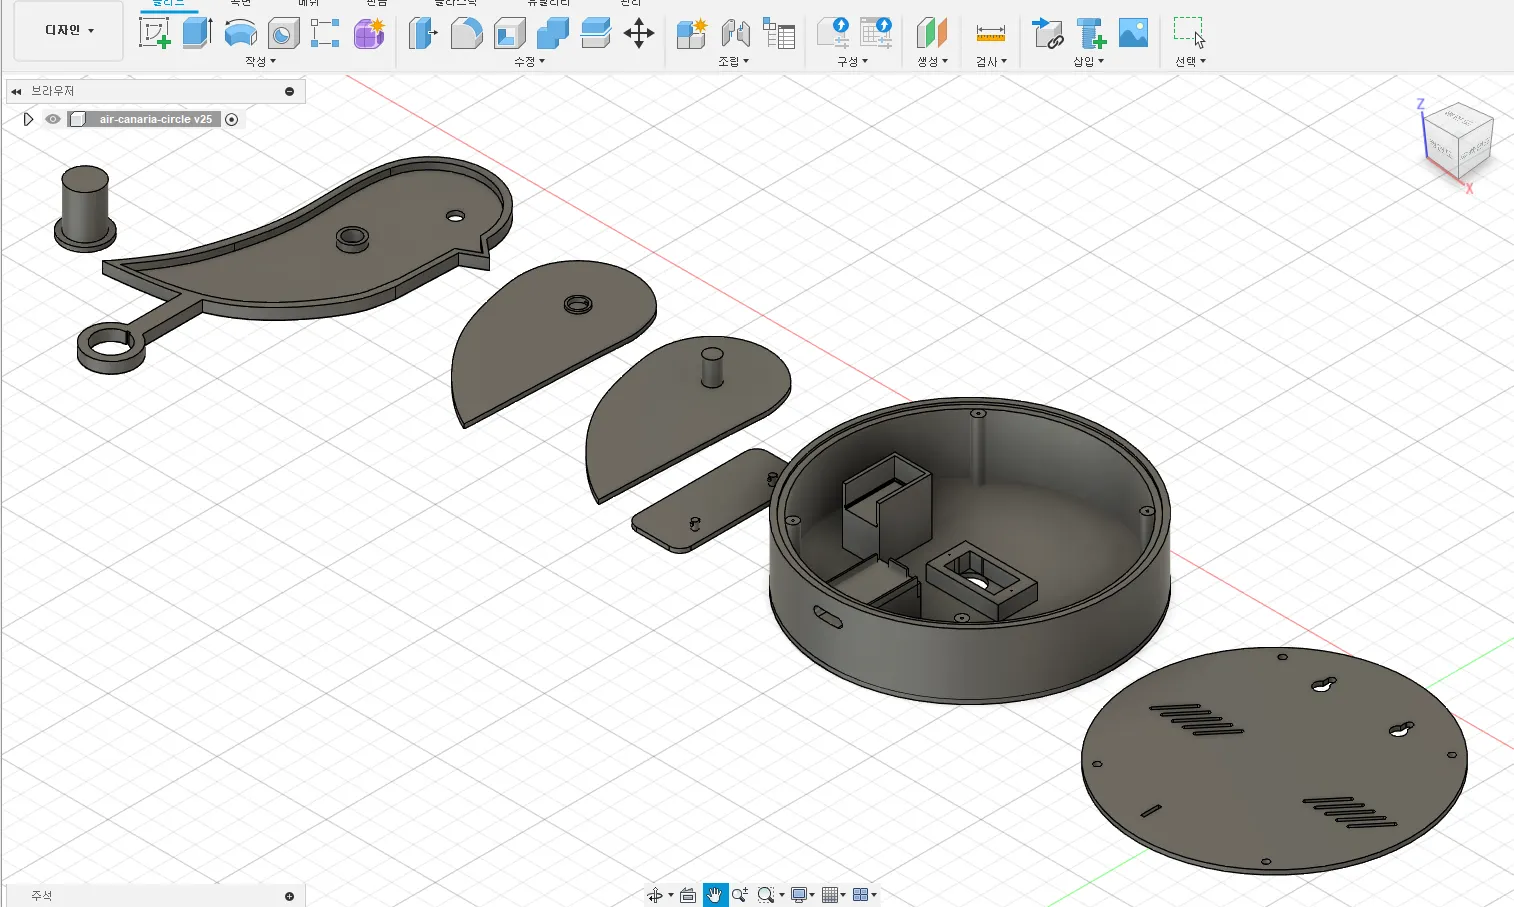Open the 검사 inspect menu
The width and height of the screenshot is (1514, 907).
tap(991, 62)
